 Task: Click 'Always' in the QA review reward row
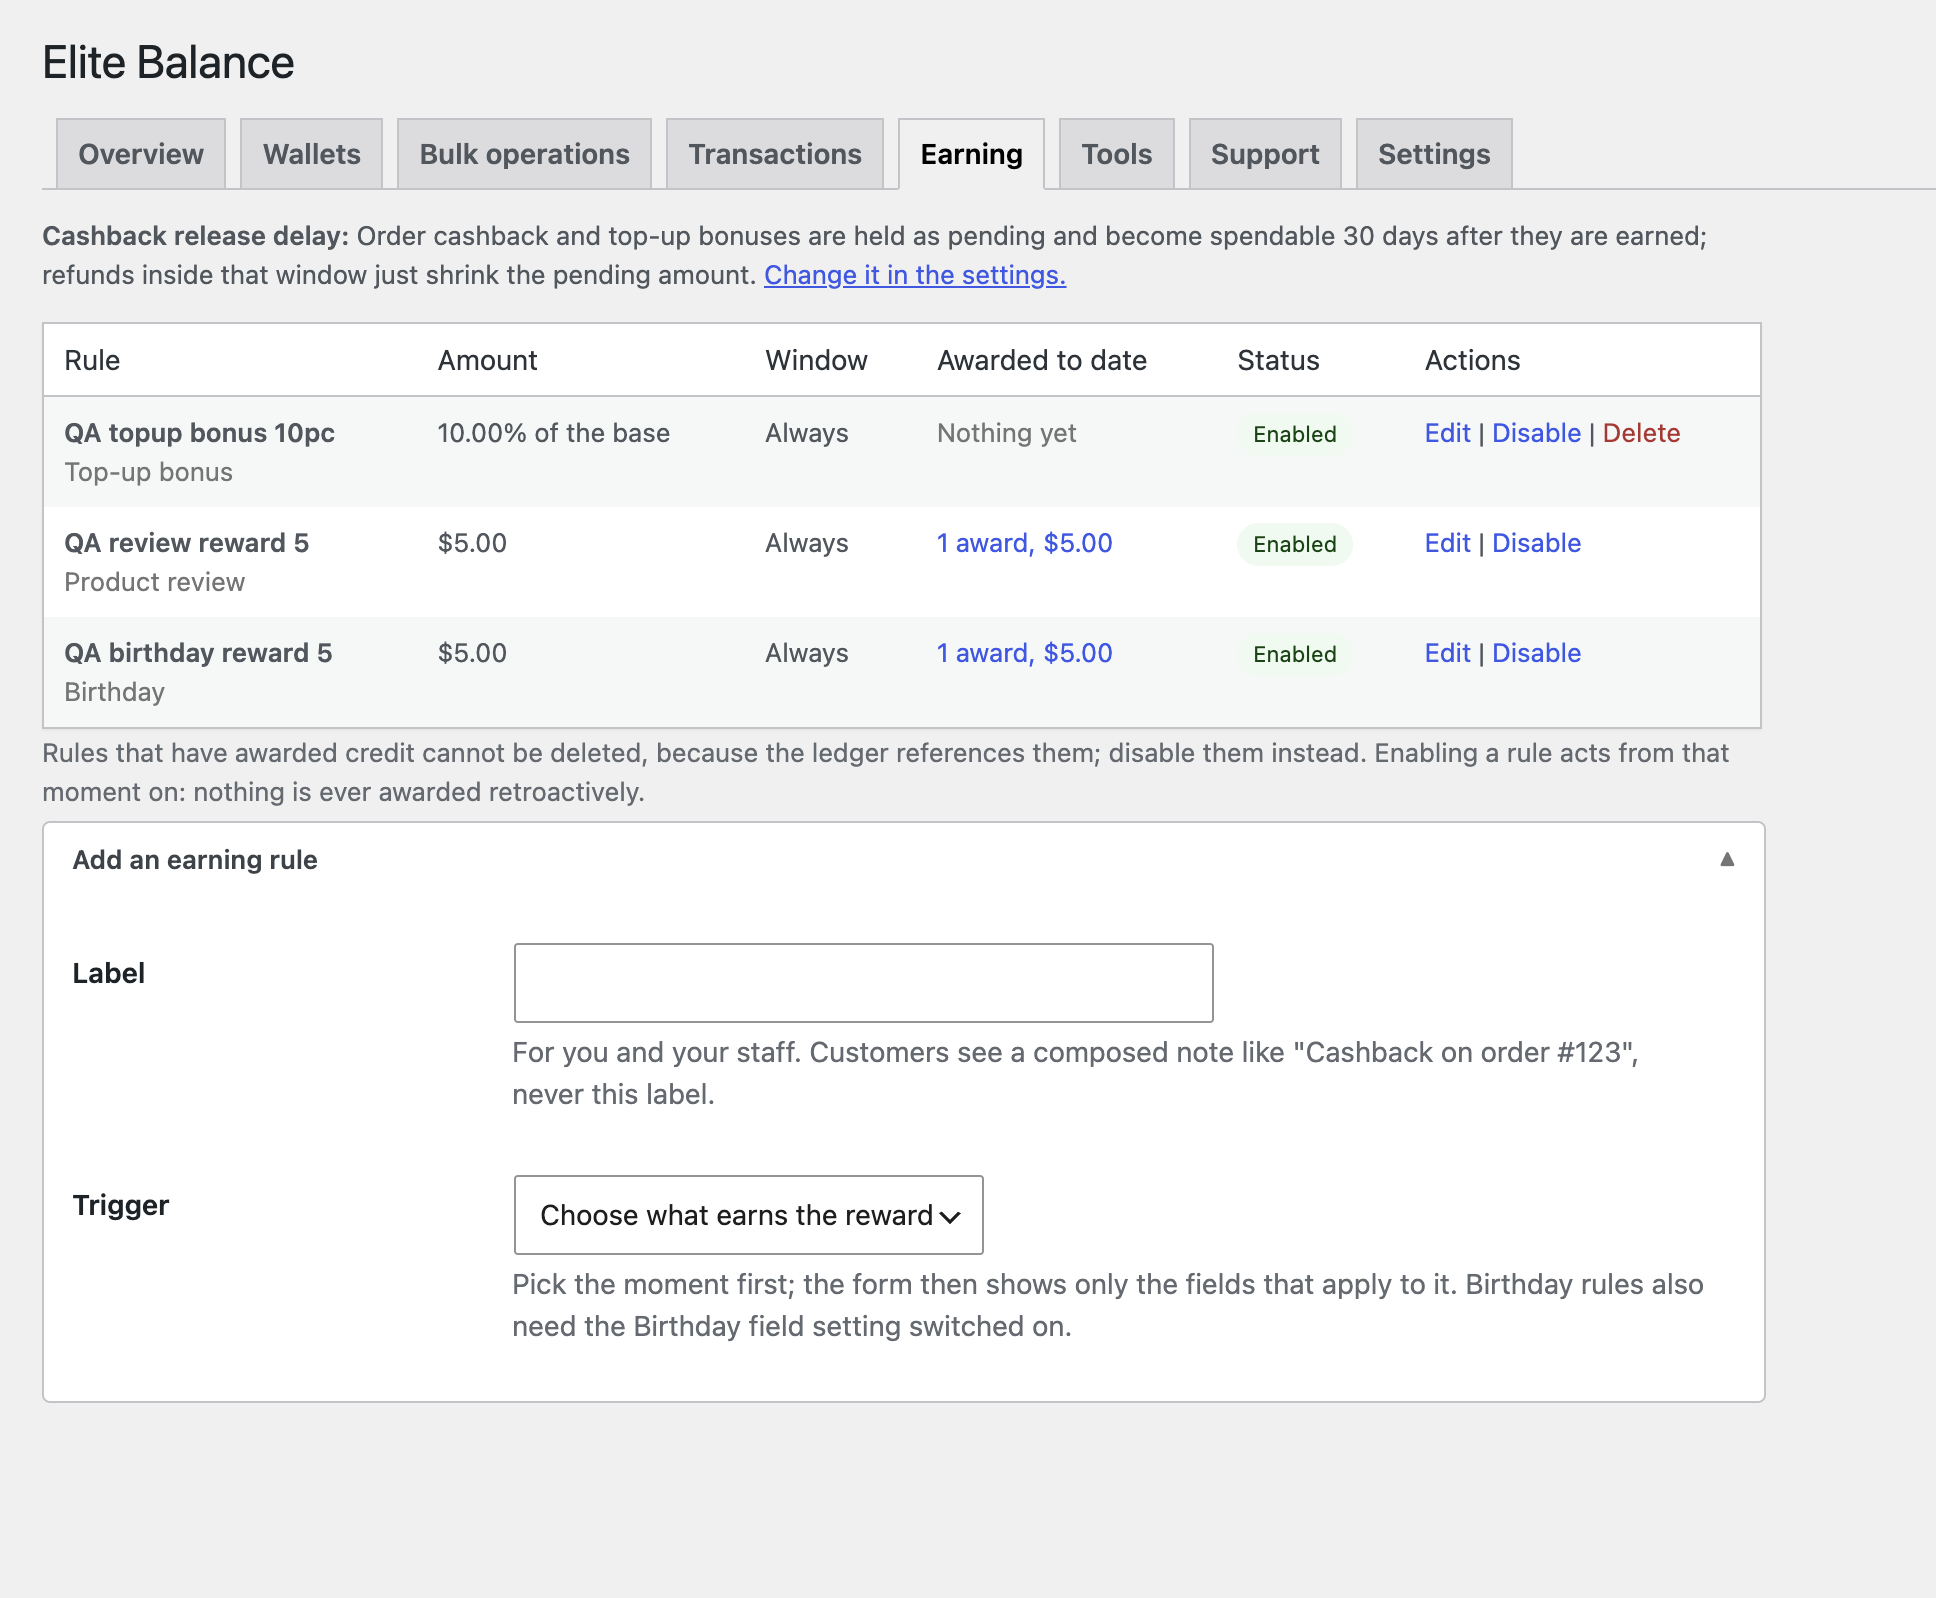point(806,543)
